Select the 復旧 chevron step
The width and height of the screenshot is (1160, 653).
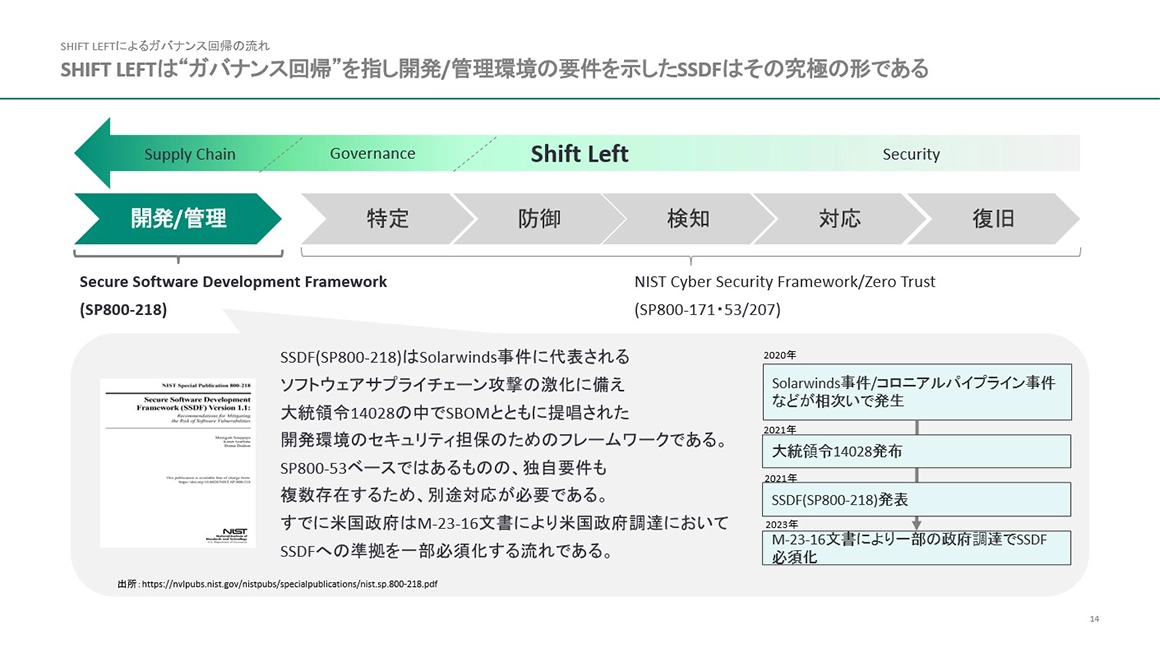click(x=993, y=218)
